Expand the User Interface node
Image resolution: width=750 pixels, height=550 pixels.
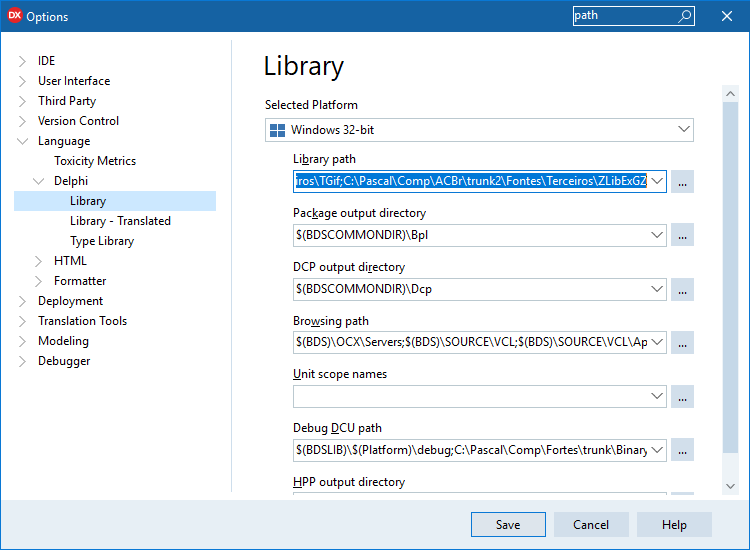pos(22,81)
